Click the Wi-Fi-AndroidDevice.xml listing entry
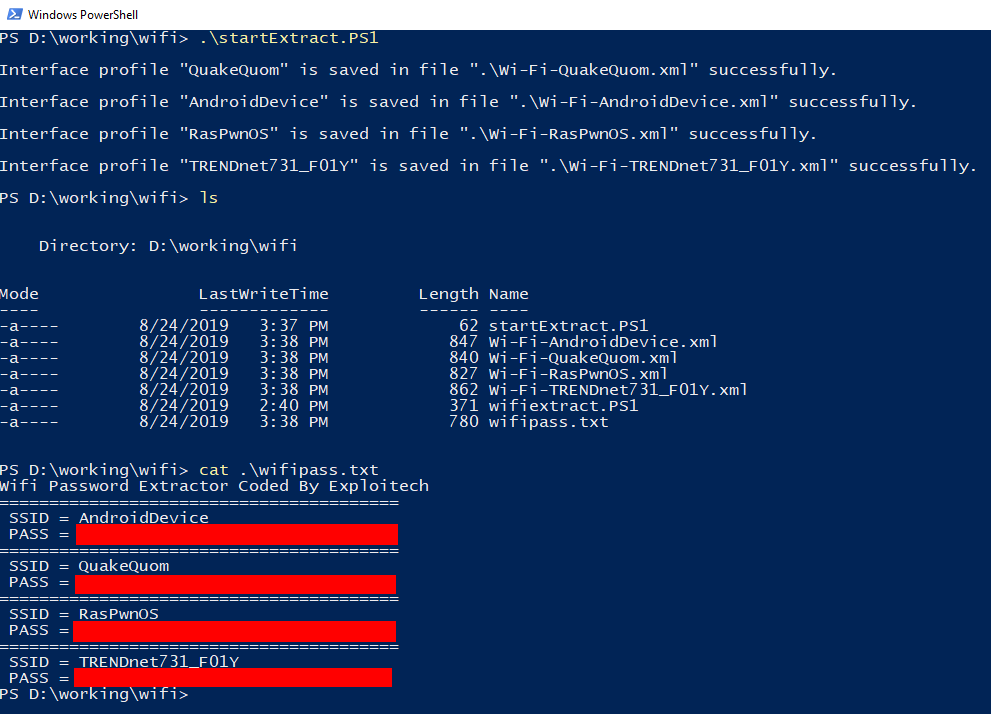 pyautogui.click(x=603, y=342)
